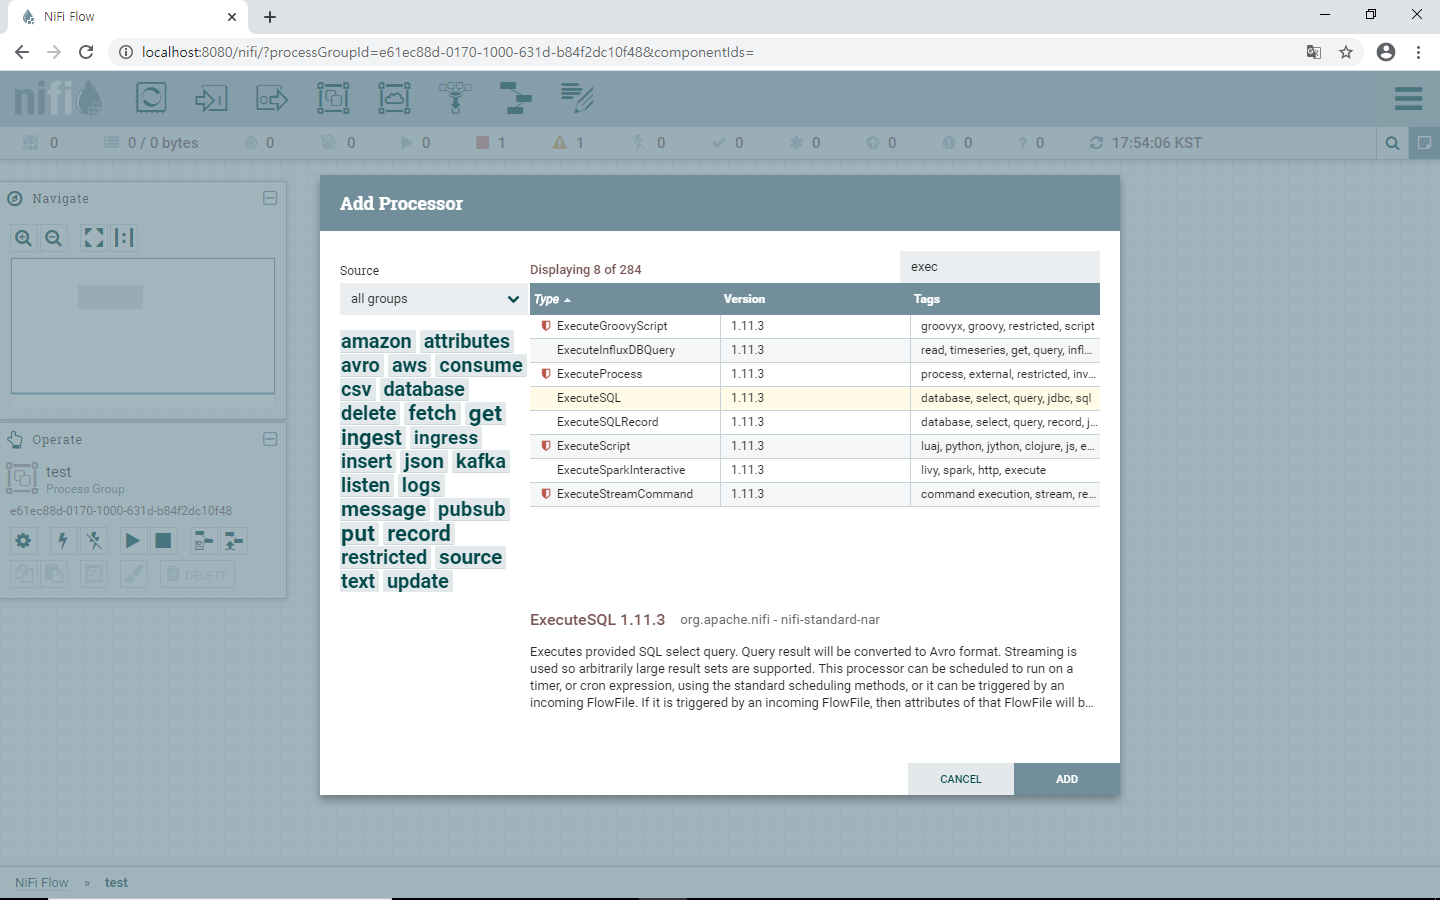
Task: Filter by the 'restricted' tag
Action: tap(384, 557)
